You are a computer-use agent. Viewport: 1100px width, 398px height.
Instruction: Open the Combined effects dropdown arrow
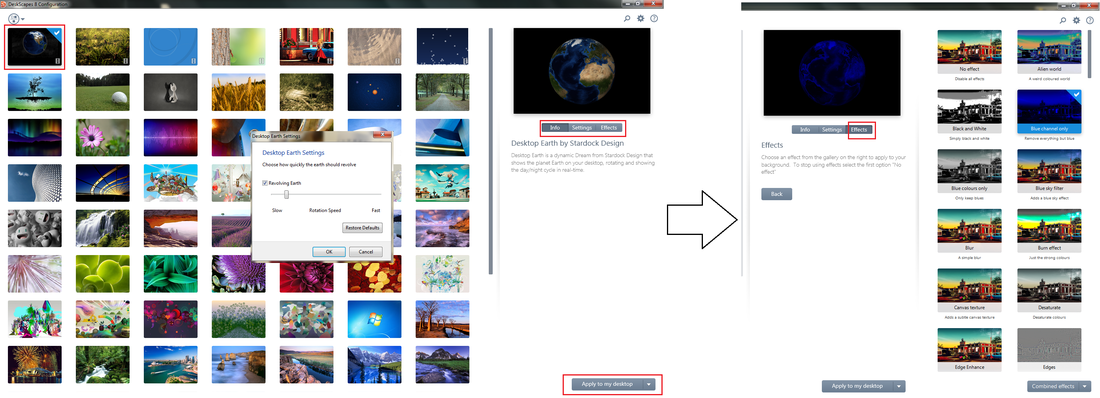1085,386
